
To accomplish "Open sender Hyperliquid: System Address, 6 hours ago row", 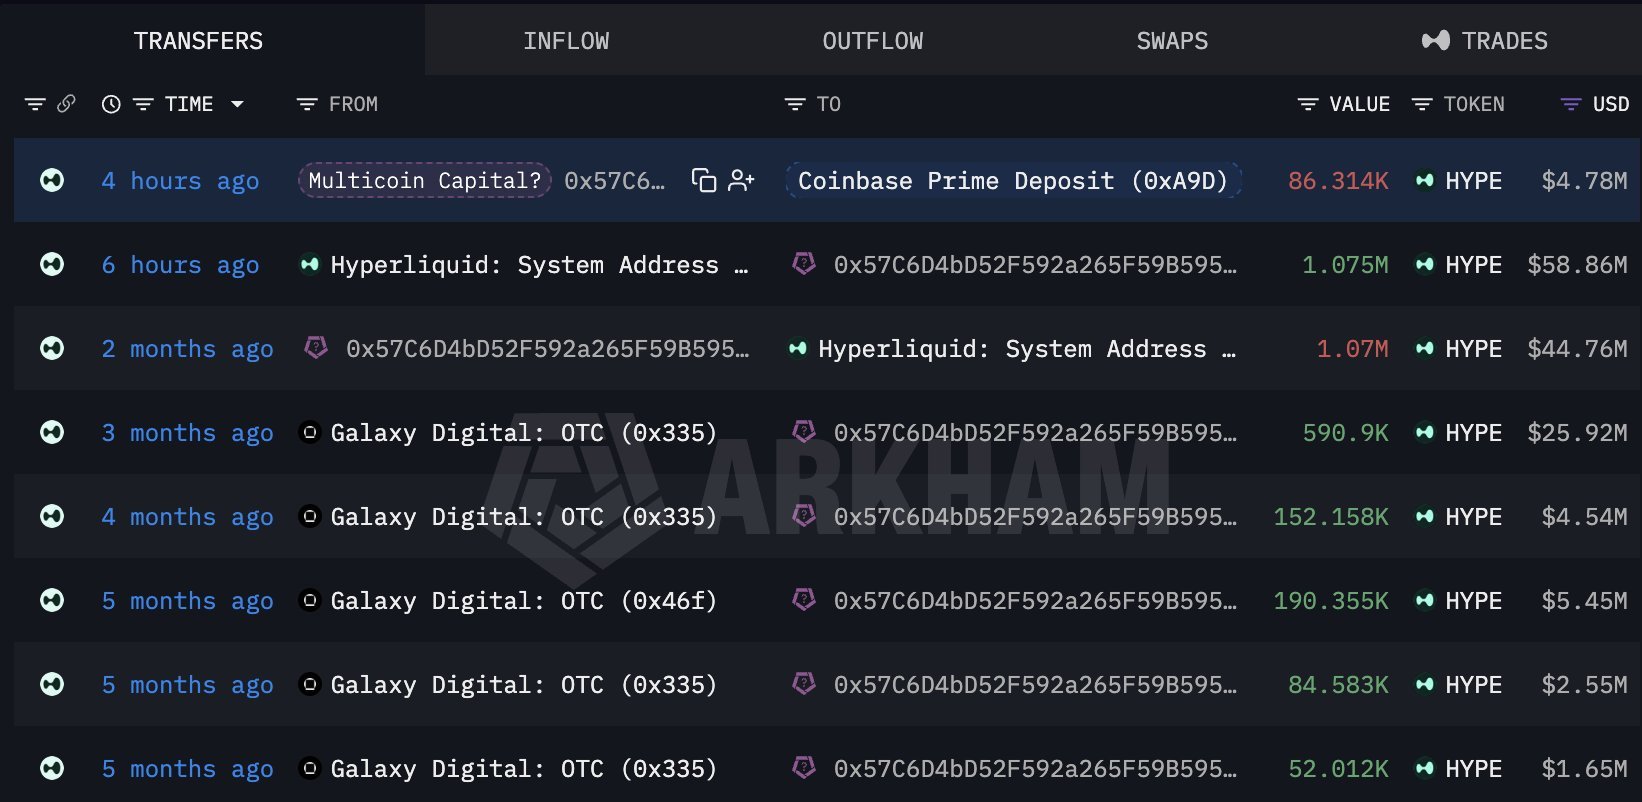I will (x=539, y=265).
